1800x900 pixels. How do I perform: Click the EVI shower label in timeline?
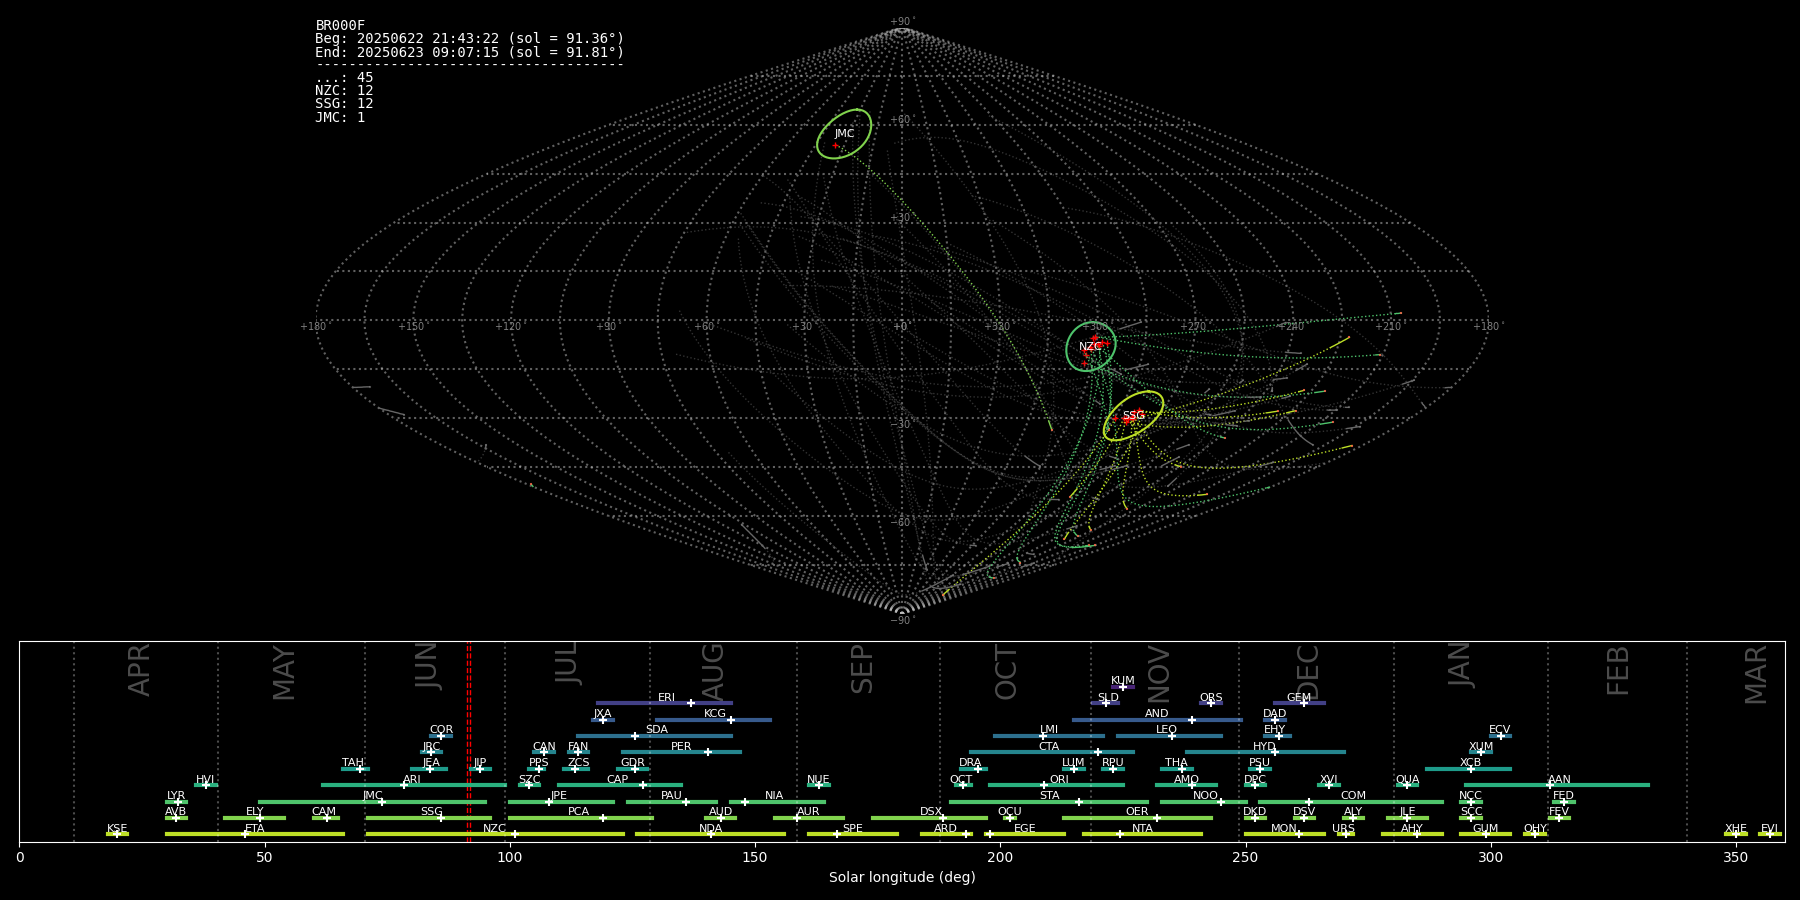[1769, 829]
